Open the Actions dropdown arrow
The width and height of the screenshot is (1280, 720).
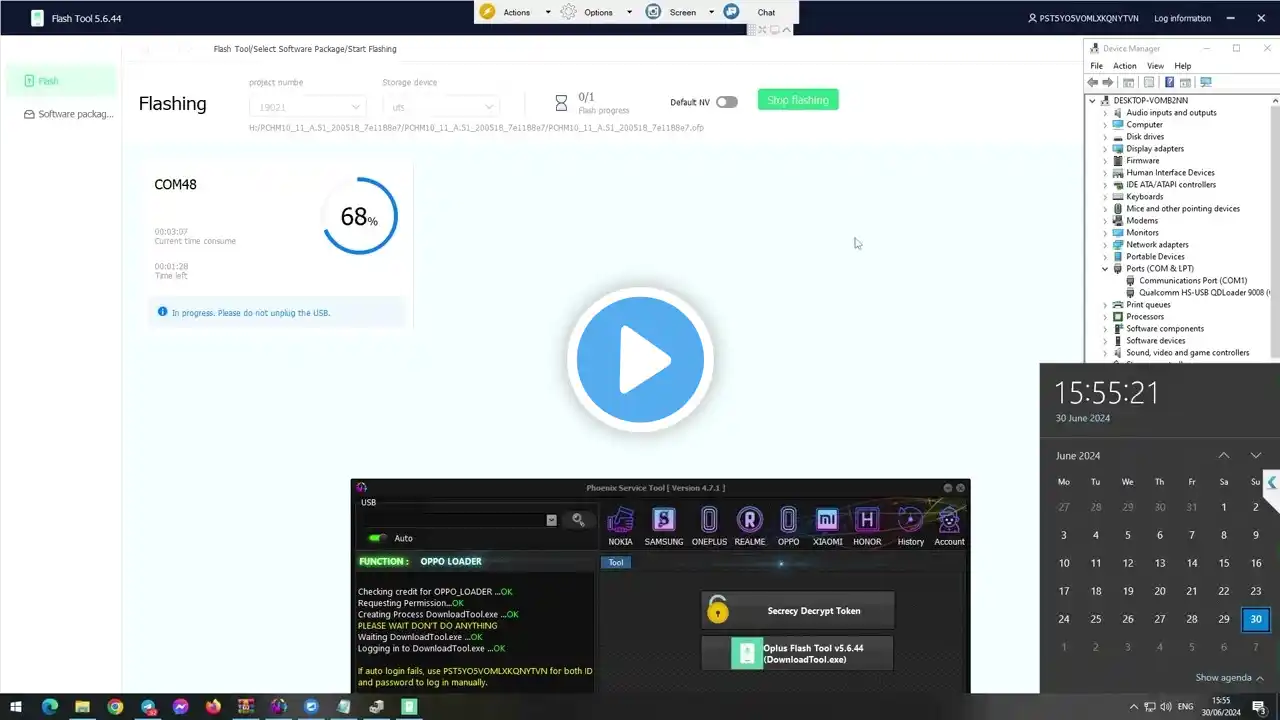point(548,12)
